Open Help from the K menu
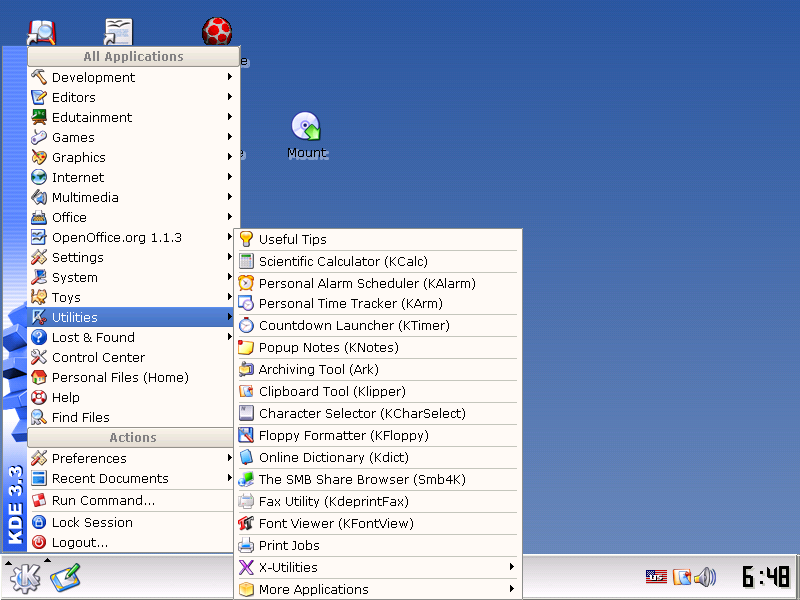 (131, 397)
